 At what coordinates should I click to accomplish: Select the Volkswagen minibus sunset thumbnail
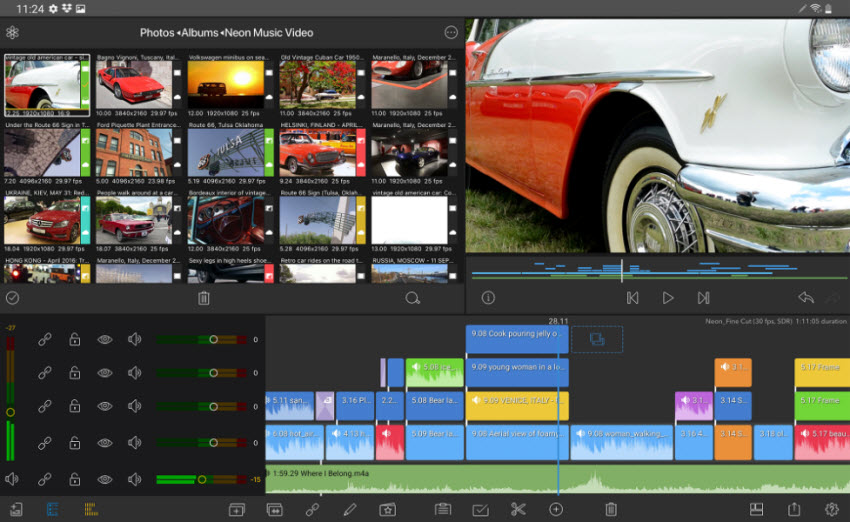tap(226, 85)
